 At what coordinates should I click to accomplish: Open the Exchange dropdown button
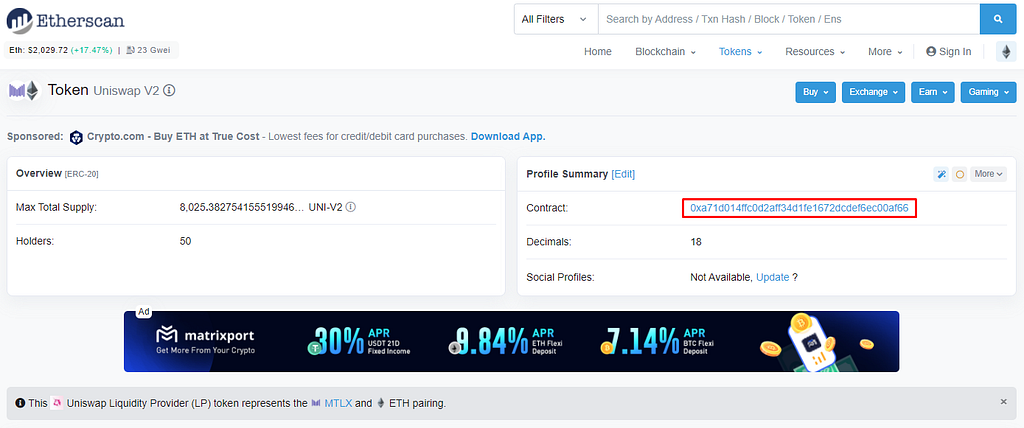tap(873, 92)
